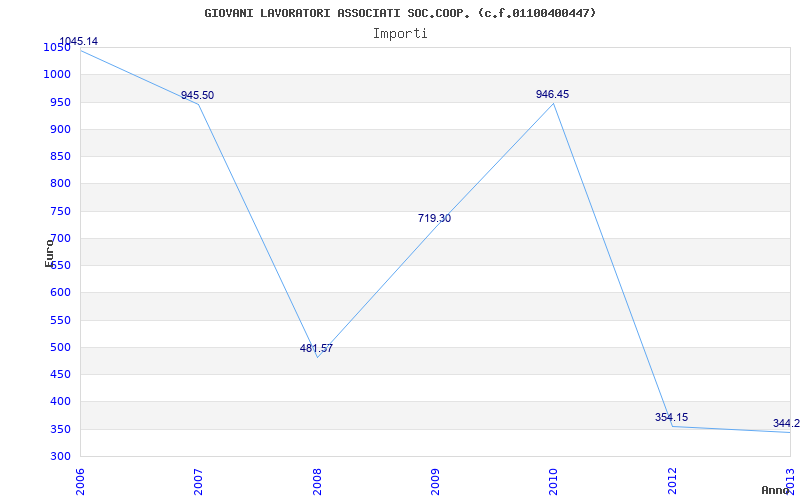800x500 pixels.
Task: Click the 300 y-axis tick
Action: click(x=60, y=457)
